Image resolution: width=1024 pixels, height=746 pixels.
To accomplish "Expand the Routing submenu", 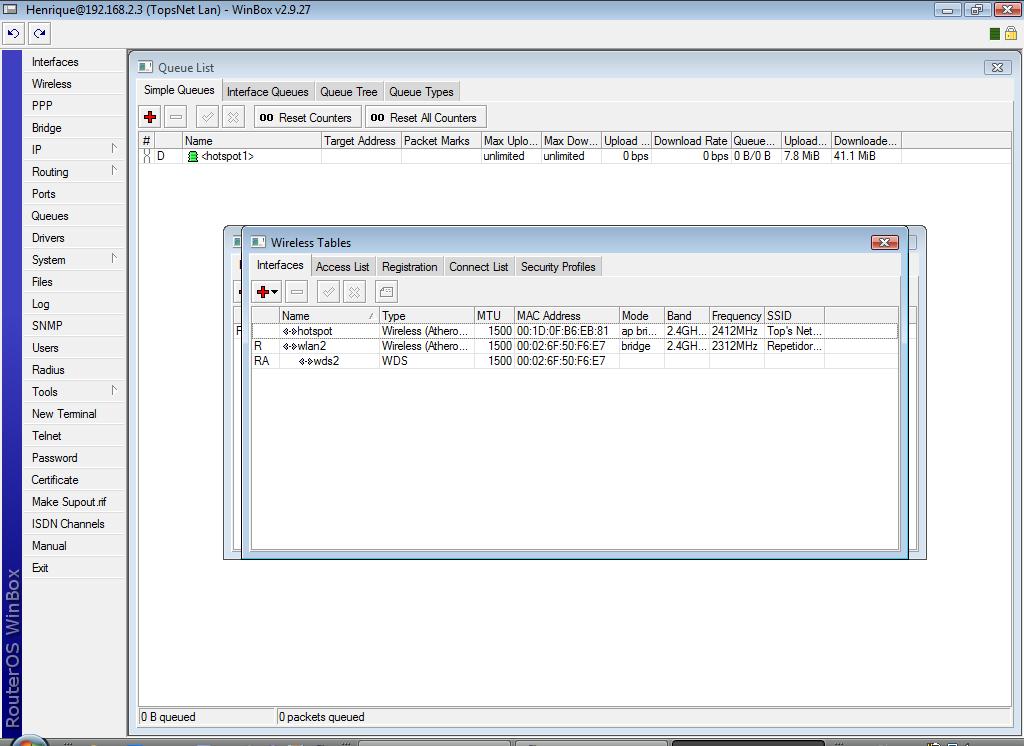I will [x=114, y=171].
